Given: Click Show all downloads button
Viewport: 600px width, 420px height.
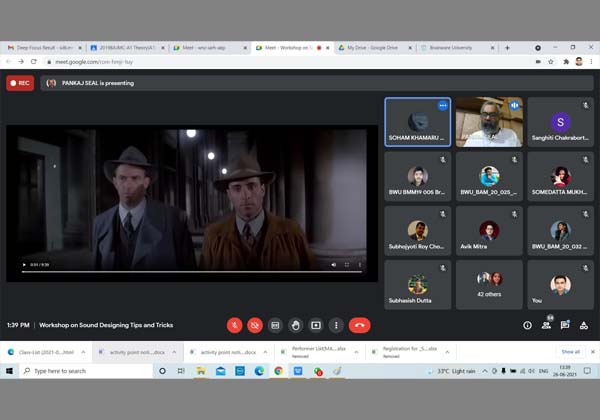Looking at the screenshot, I should [x=570, y=352].
